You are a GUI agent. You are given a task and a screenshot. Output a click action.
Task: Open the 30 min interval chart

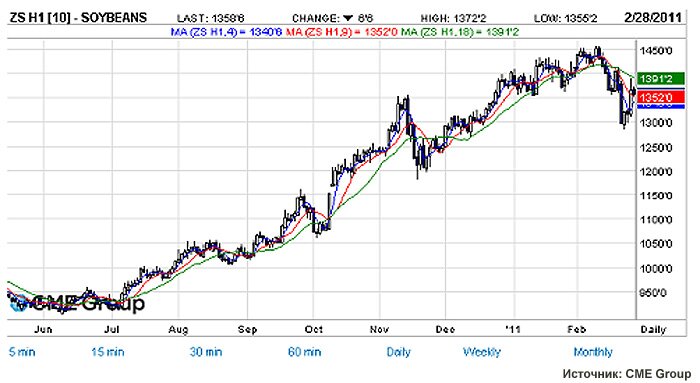point(206,352)
